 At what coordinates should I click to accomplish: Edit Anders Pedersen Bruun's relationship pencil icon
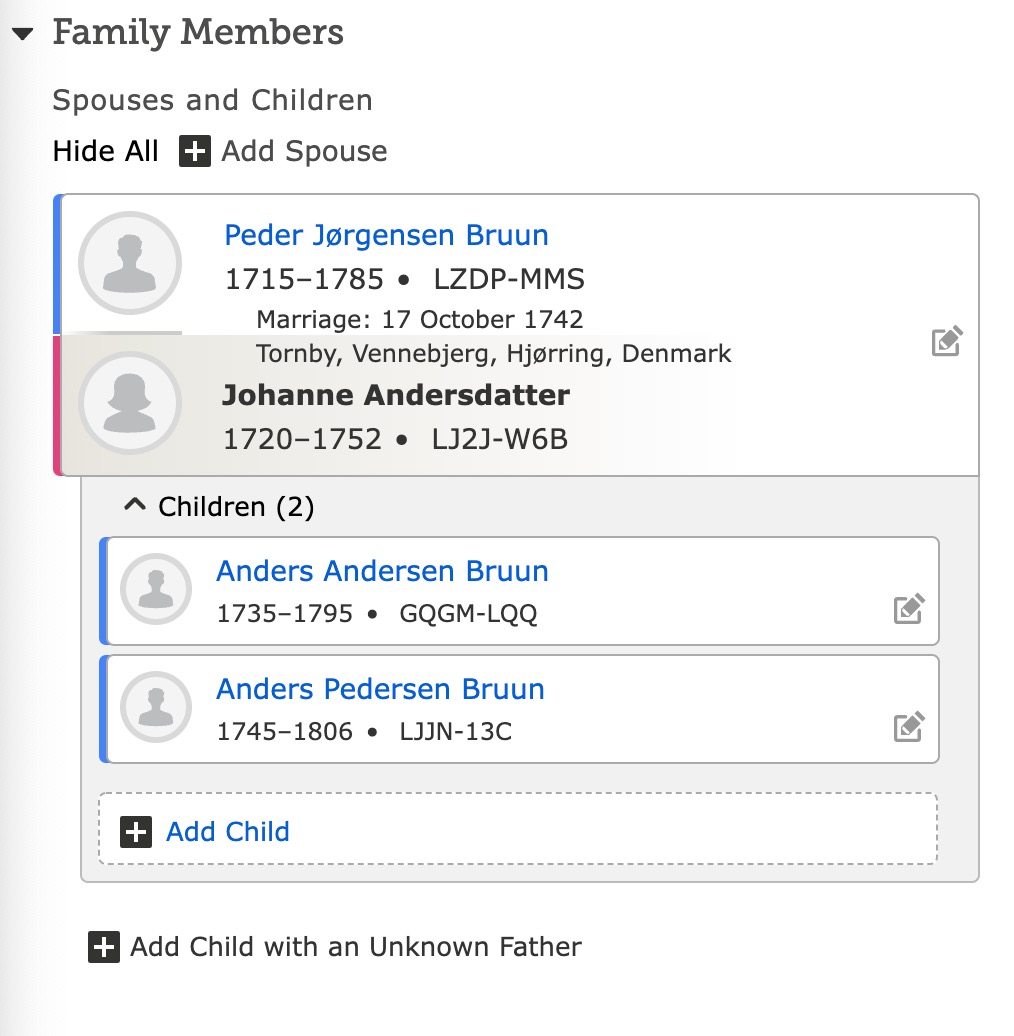click(x=909, y=727)
